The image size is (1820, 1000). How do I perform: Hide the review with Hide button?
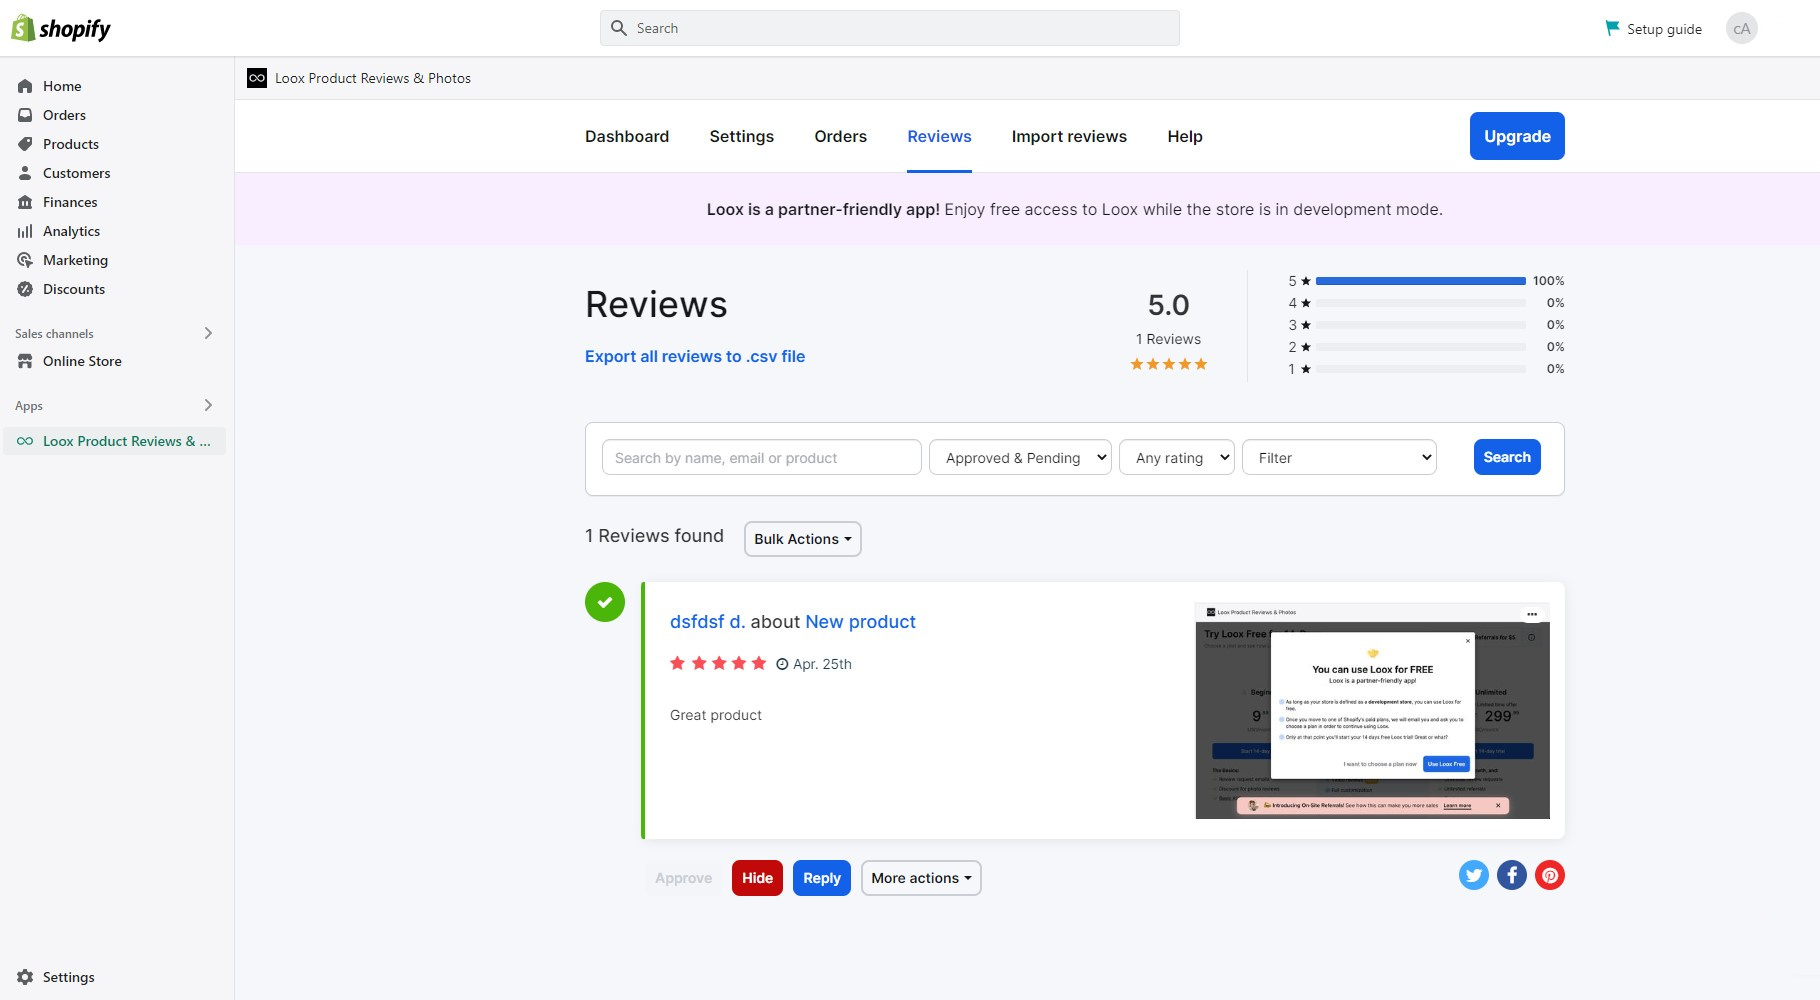pyautogui.click(x=757, y=878)
